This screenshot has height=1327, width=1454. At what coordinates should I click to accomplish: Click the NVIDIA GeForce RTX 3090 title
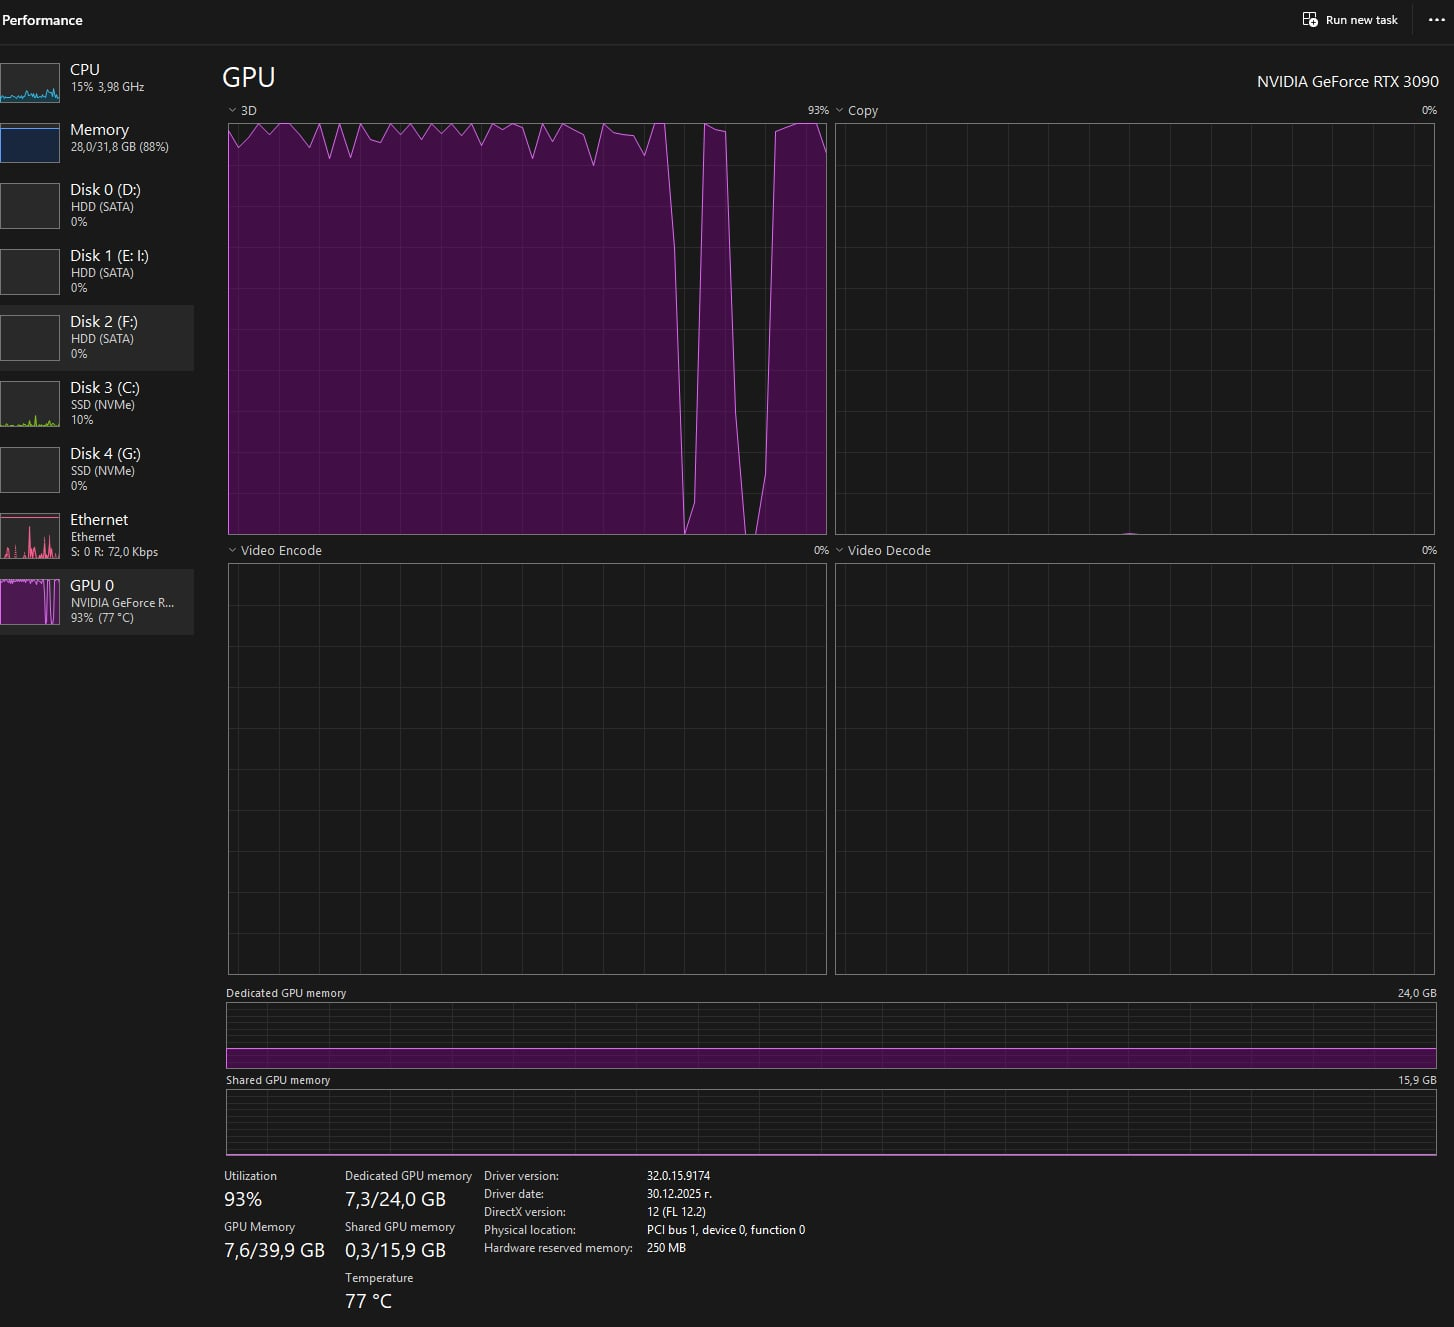coord(1347,82)
